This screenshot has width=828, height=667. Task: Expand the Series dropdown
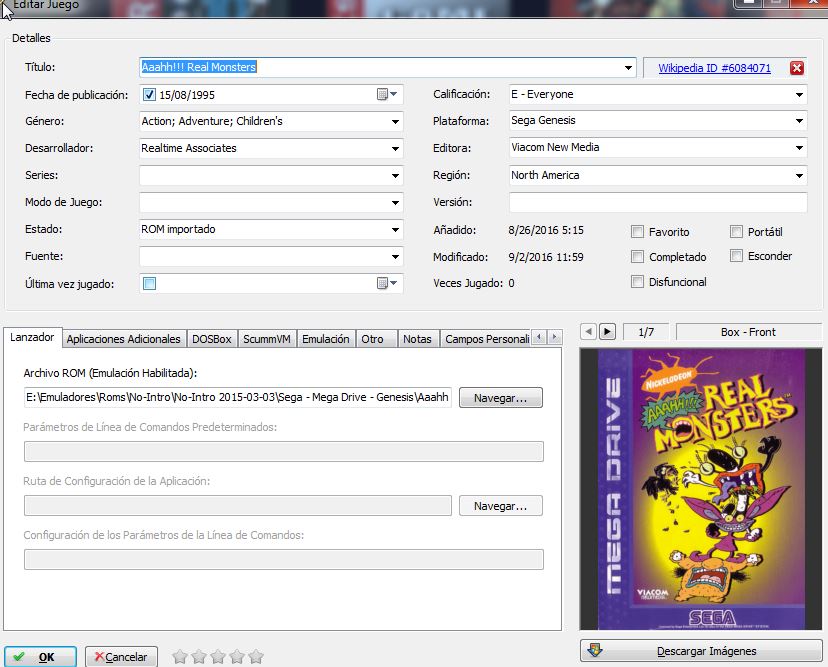(x=395, y=175)
